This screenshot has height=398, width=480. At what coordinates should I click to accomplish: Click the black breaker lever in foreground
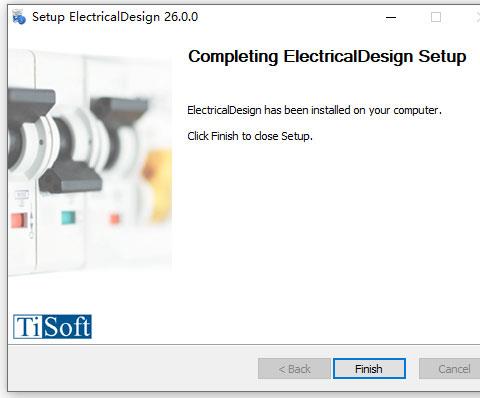click(x=70, y=177)
